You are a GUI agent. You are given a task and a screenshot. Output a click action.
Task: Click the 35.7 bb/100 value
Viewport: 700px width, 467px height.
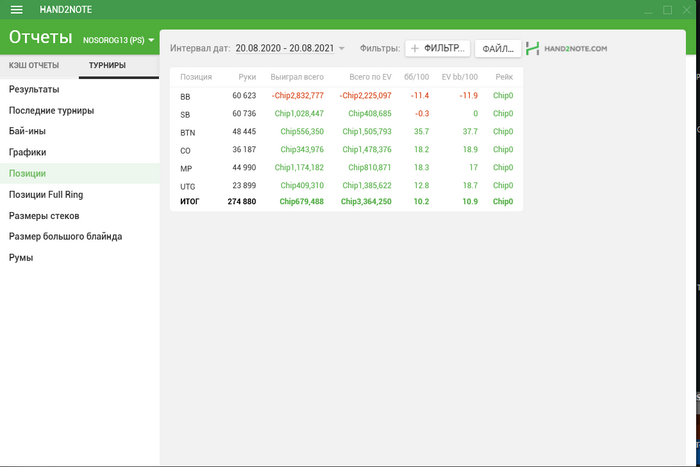(x=421, y=131)
